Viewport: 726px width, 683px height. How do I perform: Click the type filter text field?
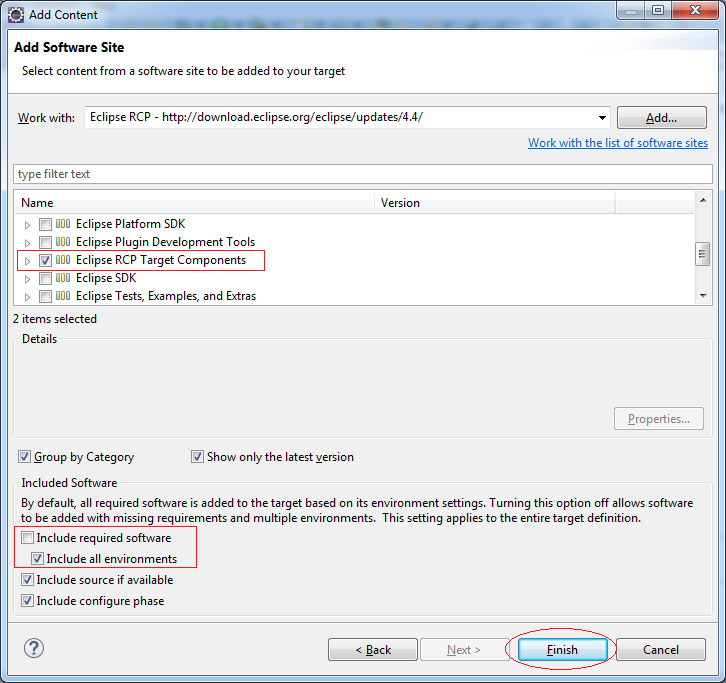(363, 174)
